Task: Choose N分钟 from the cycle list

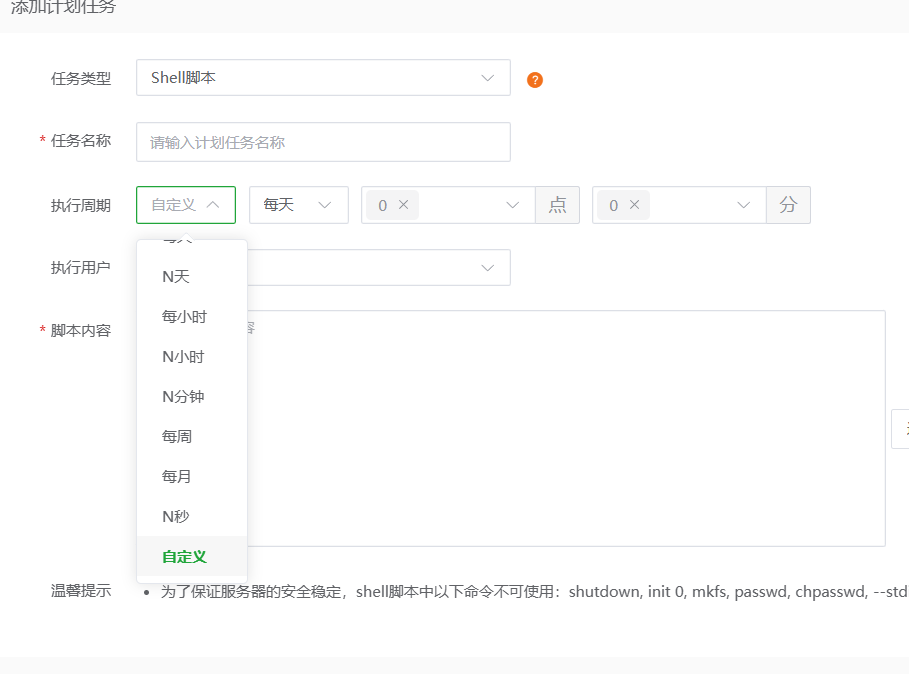Action: click(192, 396)
